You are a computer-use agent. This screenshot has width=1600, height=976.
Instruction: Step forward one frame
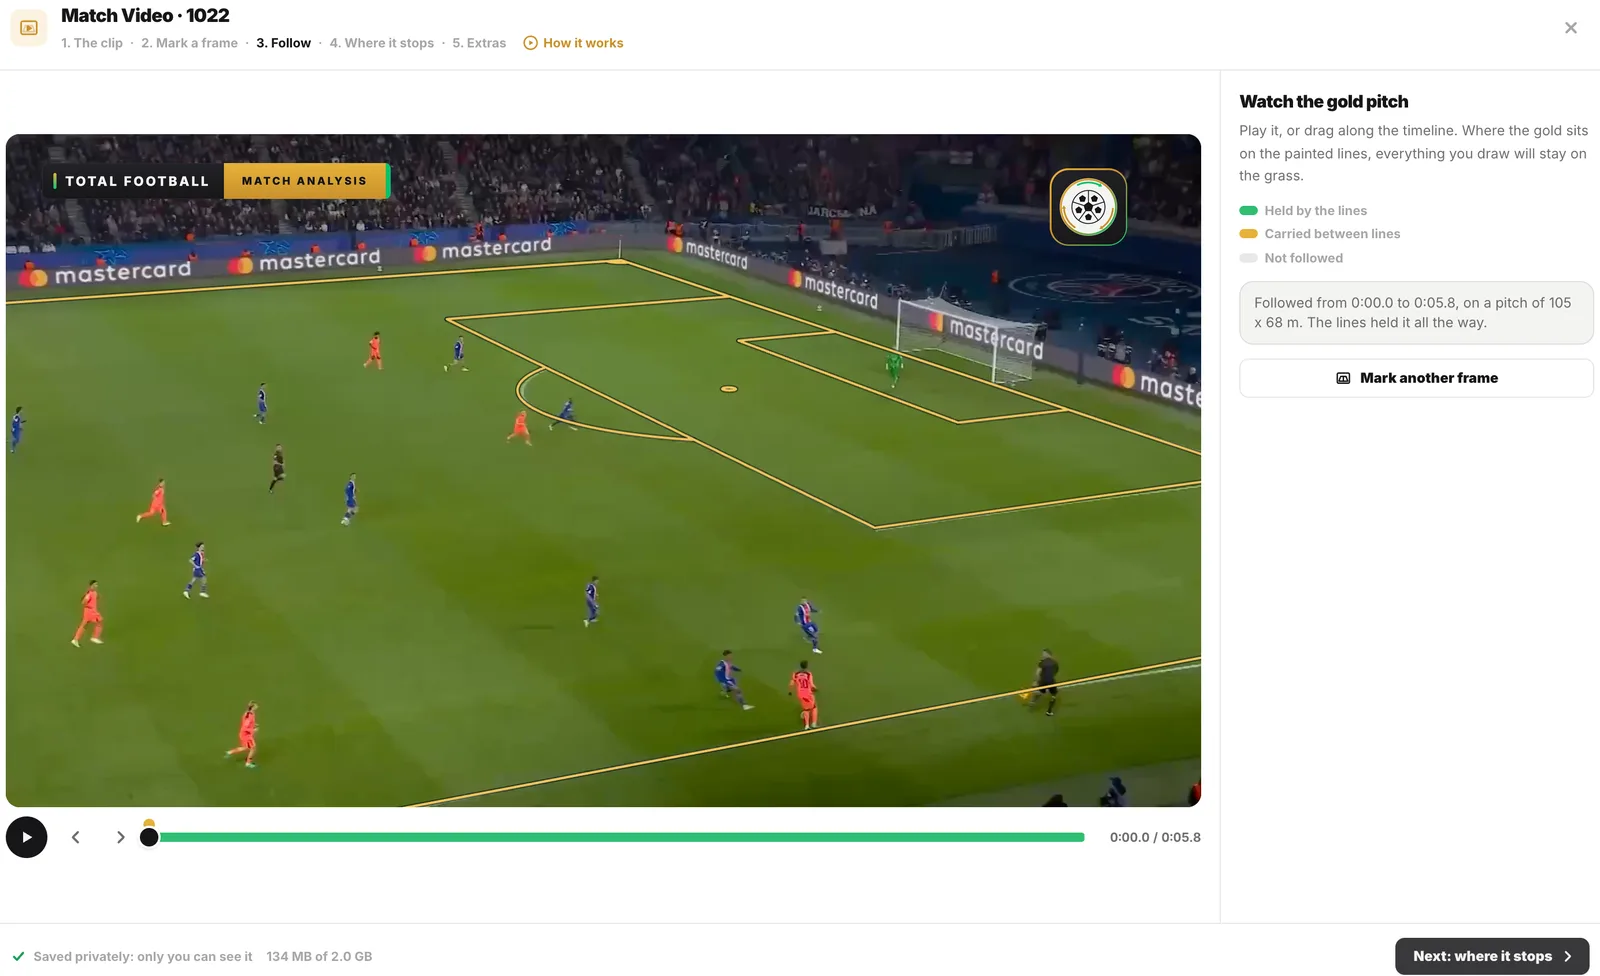coord(120,837)
